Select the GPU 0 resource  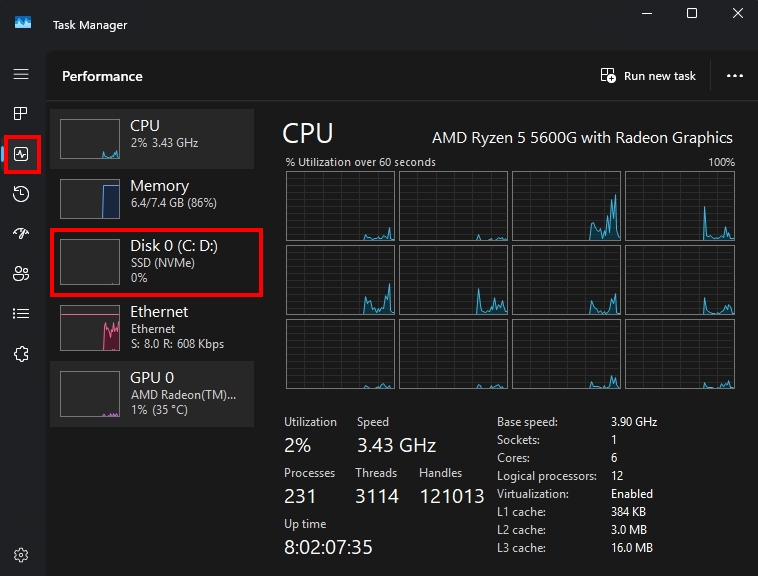tap(152, 394)
